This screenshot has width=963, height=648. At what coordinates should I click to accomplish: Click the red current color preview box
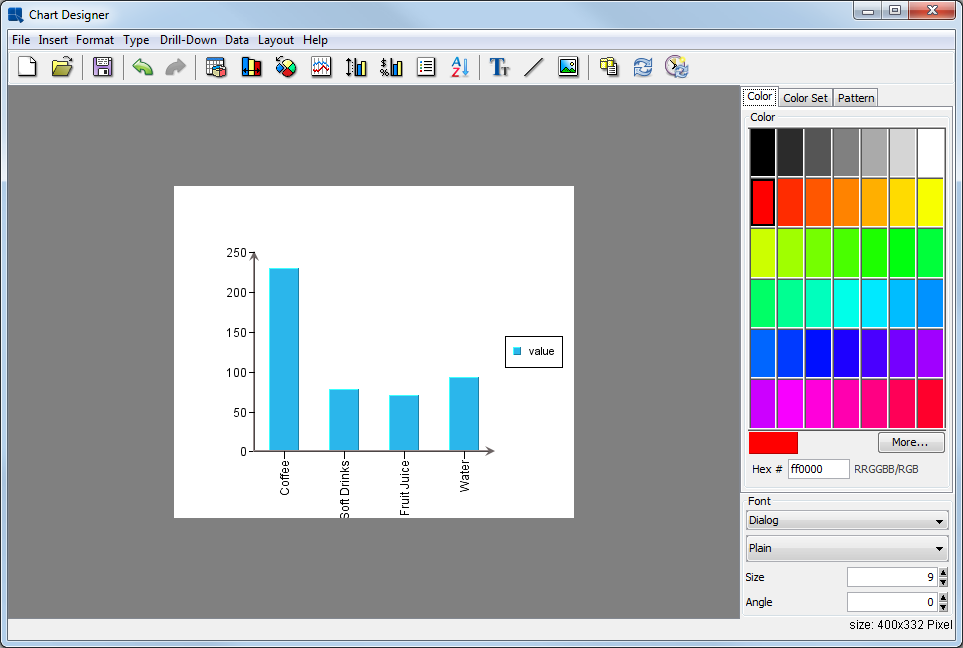click(773, 443)
